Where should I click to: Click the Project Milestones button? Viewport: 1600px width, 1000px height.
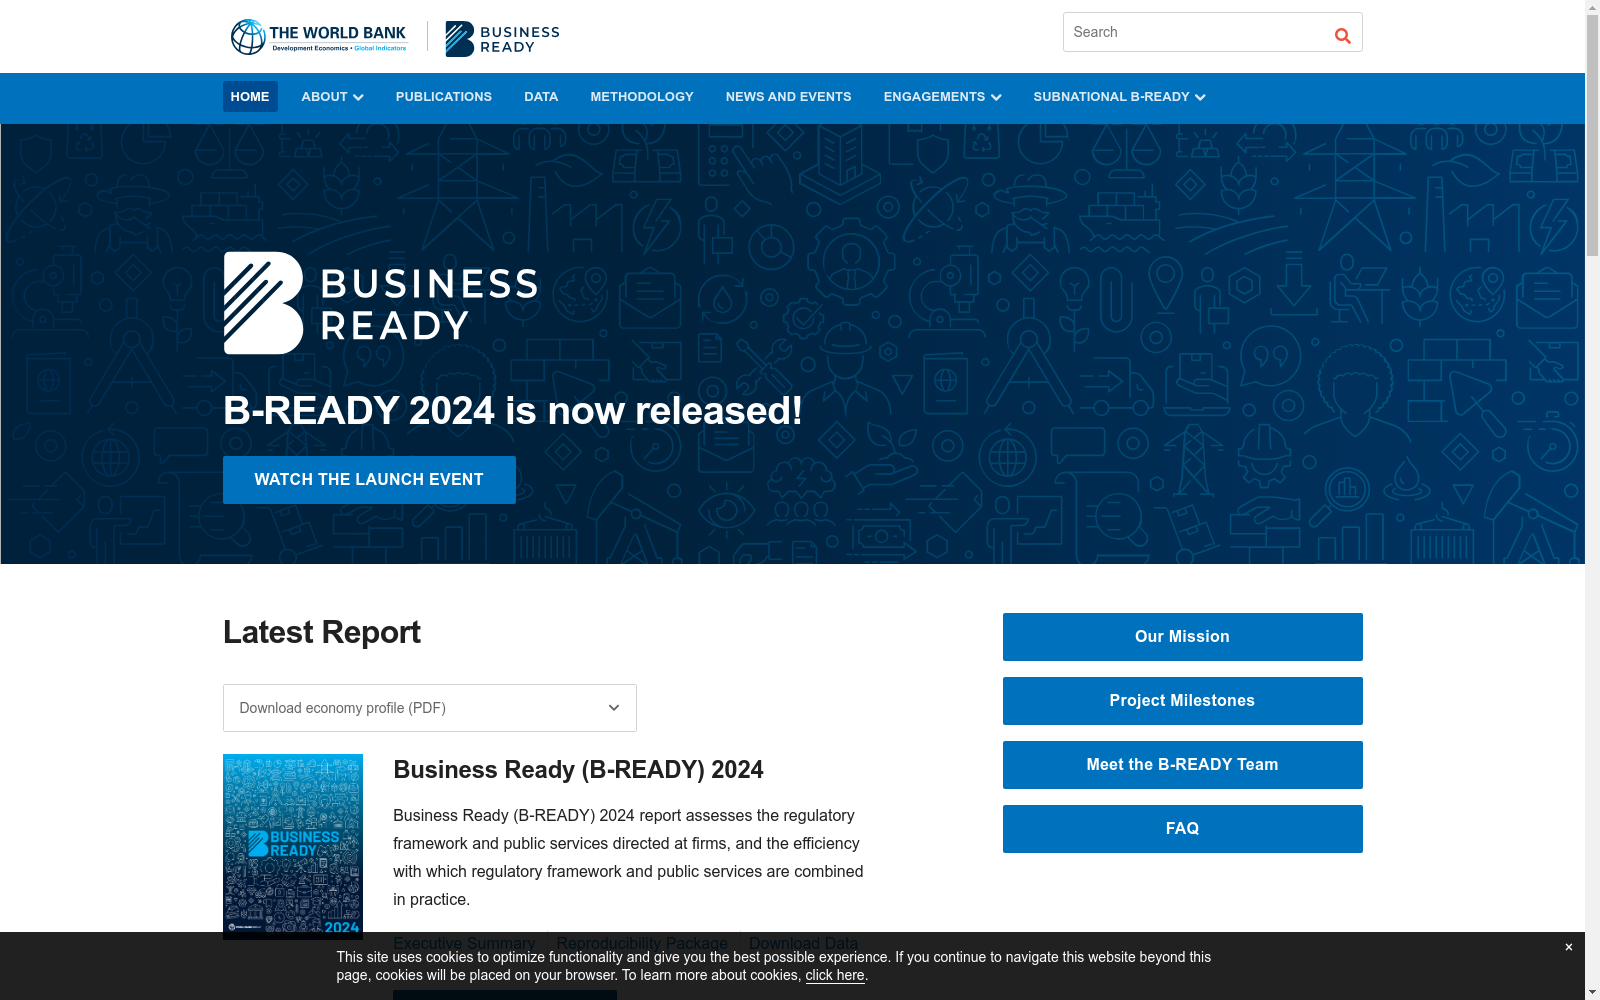coord(1183,701)
